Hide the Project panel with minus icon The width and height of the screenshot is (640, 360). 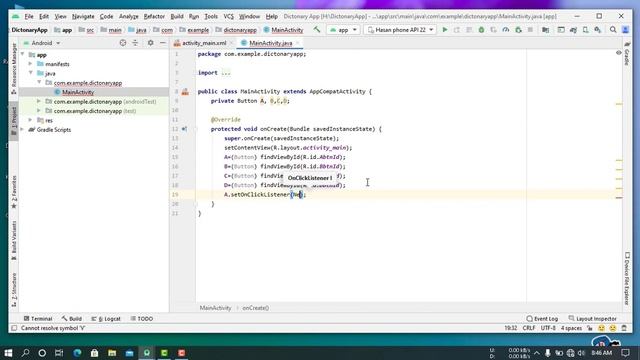pyautogui.click(x=162, y=43)
